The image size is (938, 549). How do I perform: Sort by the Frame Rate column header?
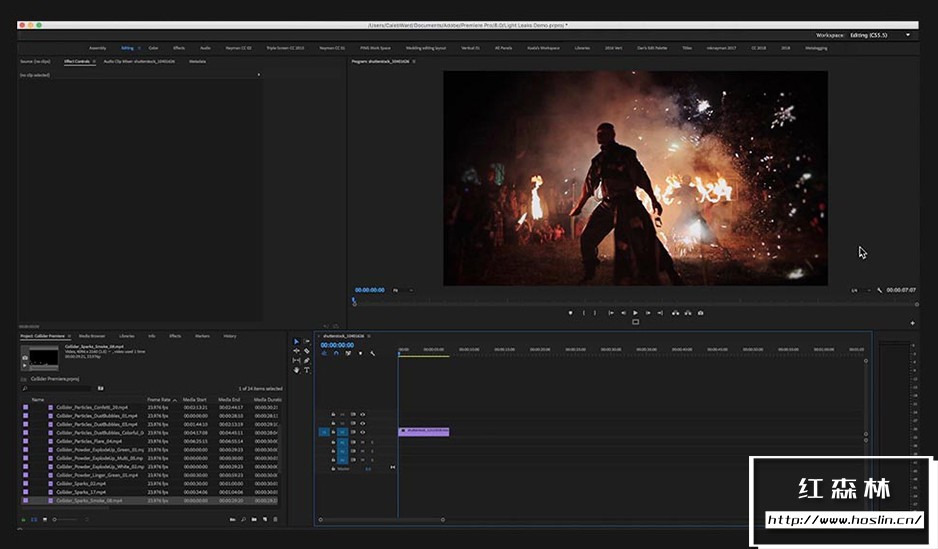158,399
